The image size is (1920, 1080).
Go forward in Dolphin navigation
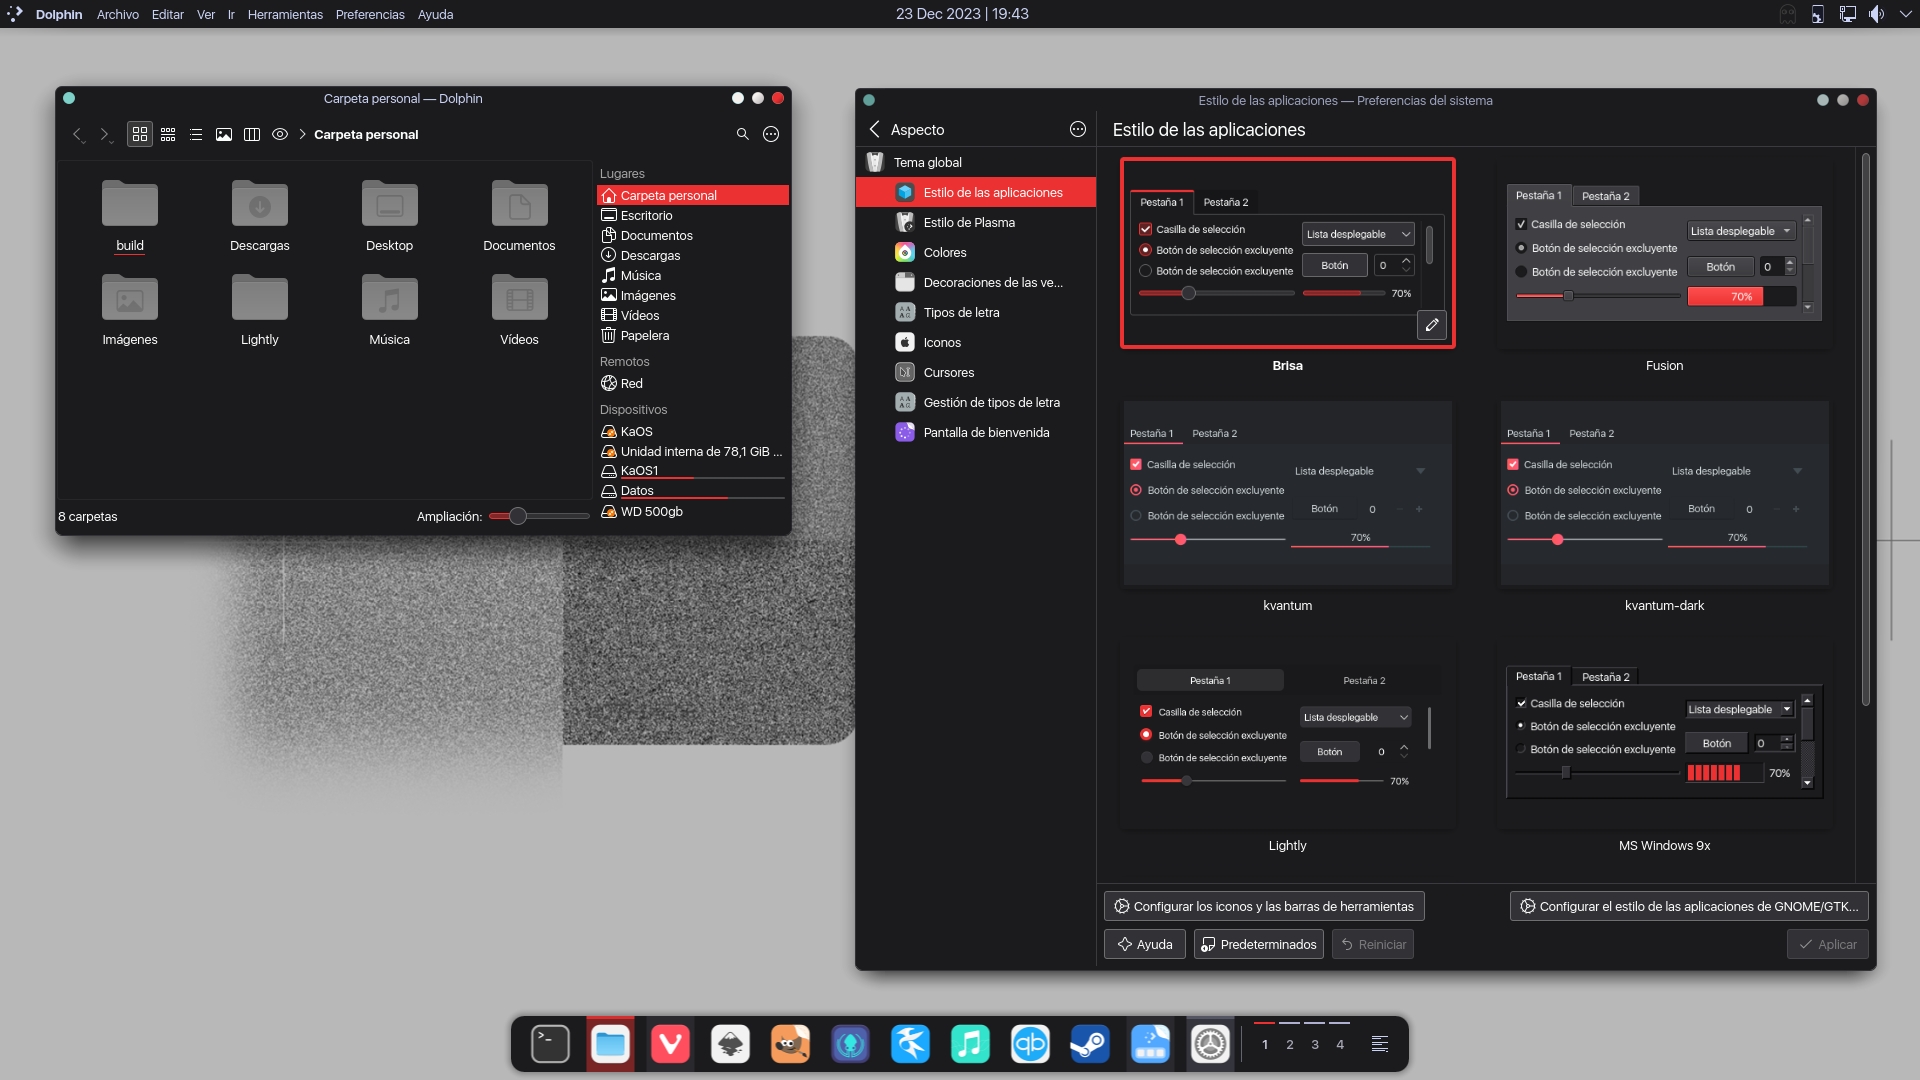coord(105,134)
